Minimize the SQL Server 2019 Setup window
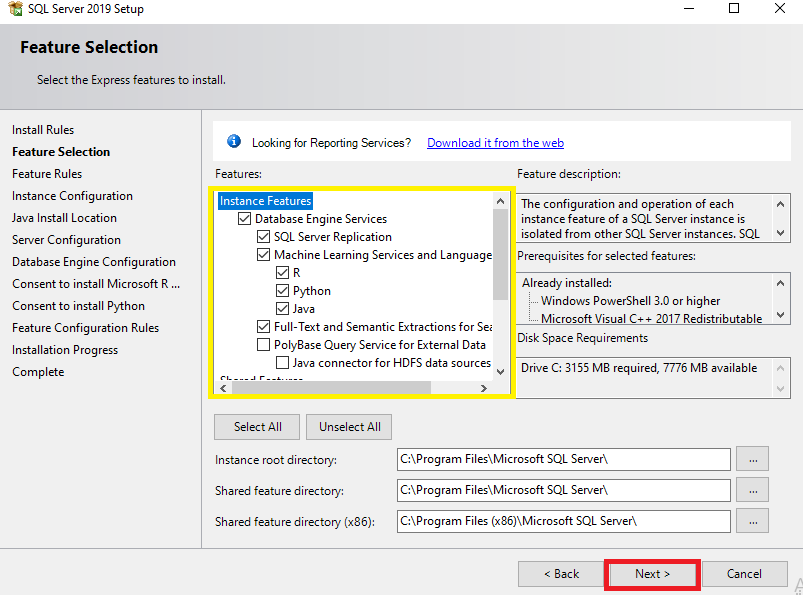Screen dimensions: 803x595 tap(689, 8)
